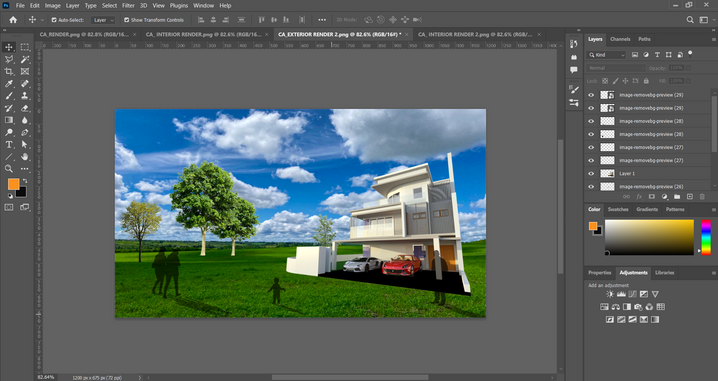Create a new layer icon
718x381 pixels.
pyautogui.click(x=690, y=196)
